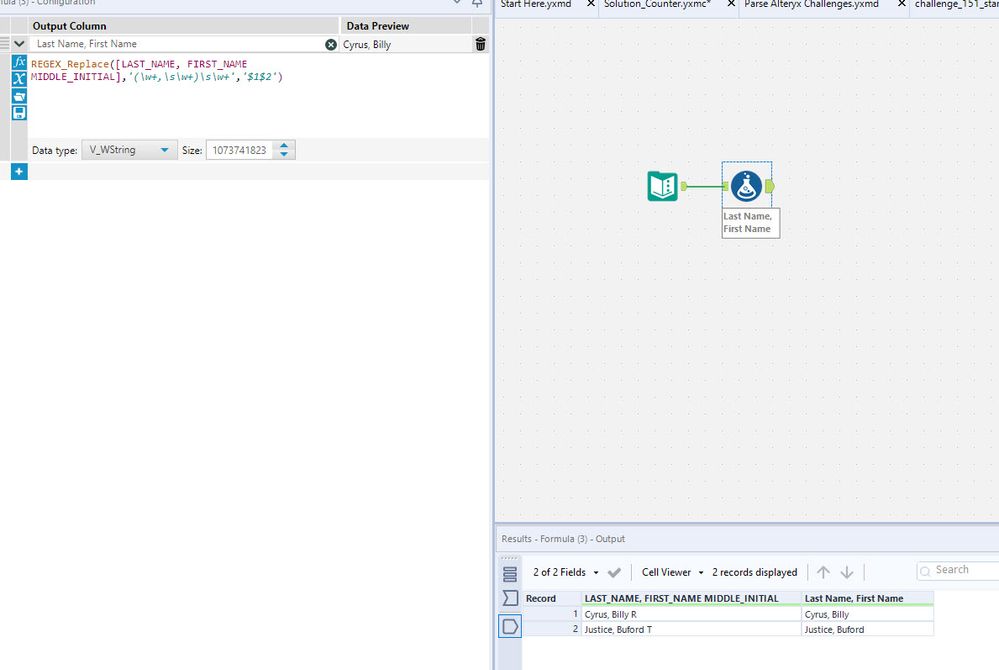Click result cell Cyrus, Billy
999x670 pixels.
click(x=867, y=615)
